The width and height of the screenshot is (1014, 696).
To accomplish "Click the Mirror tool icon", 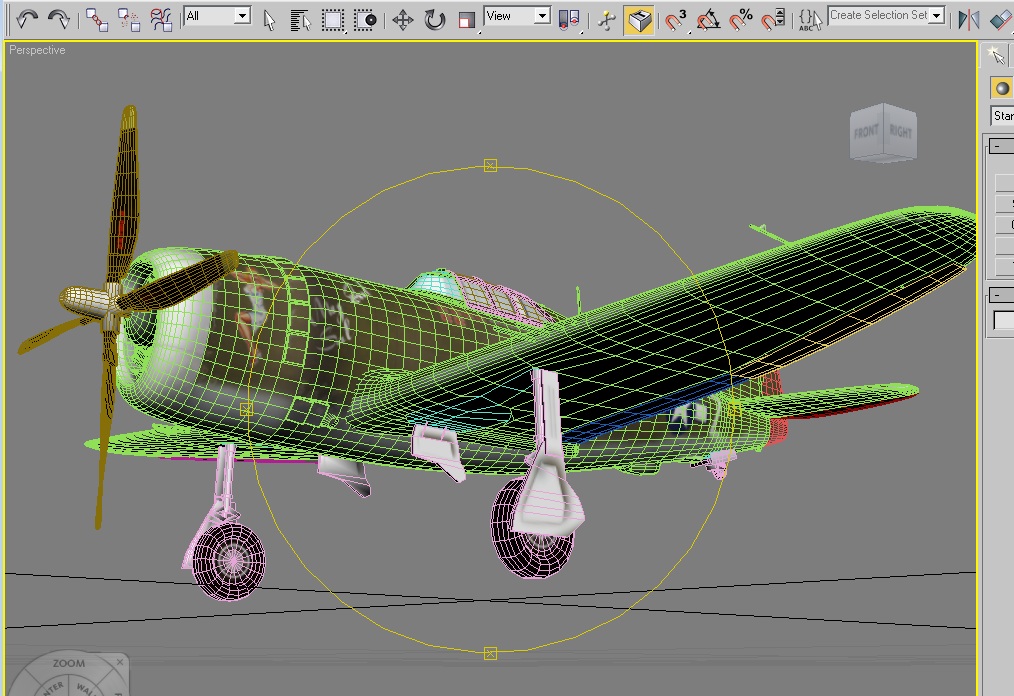I will pos(968,20).
